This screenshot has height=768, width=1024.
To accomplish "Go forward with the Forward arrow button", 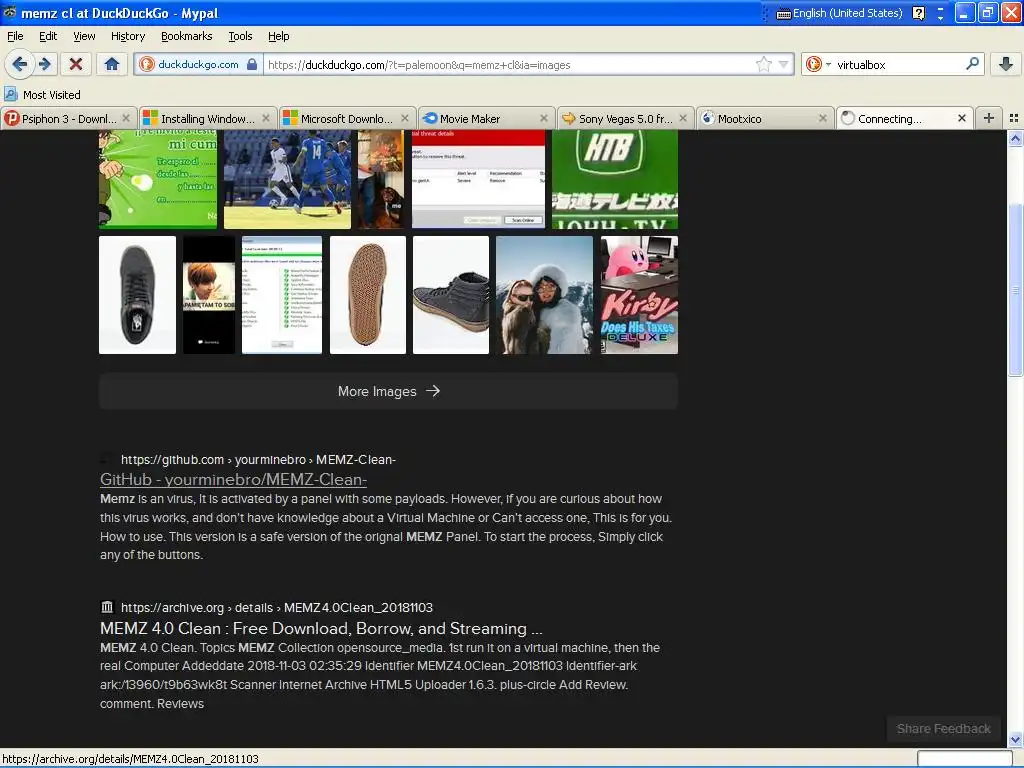I will pyautogui.click(x=45, y=64).
